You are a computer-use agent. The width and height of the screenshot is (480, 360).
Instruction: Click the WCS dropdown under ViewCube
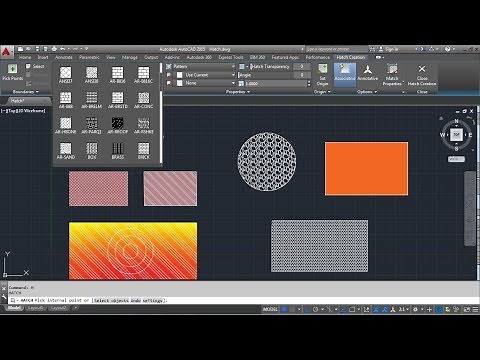coord(456,159)
